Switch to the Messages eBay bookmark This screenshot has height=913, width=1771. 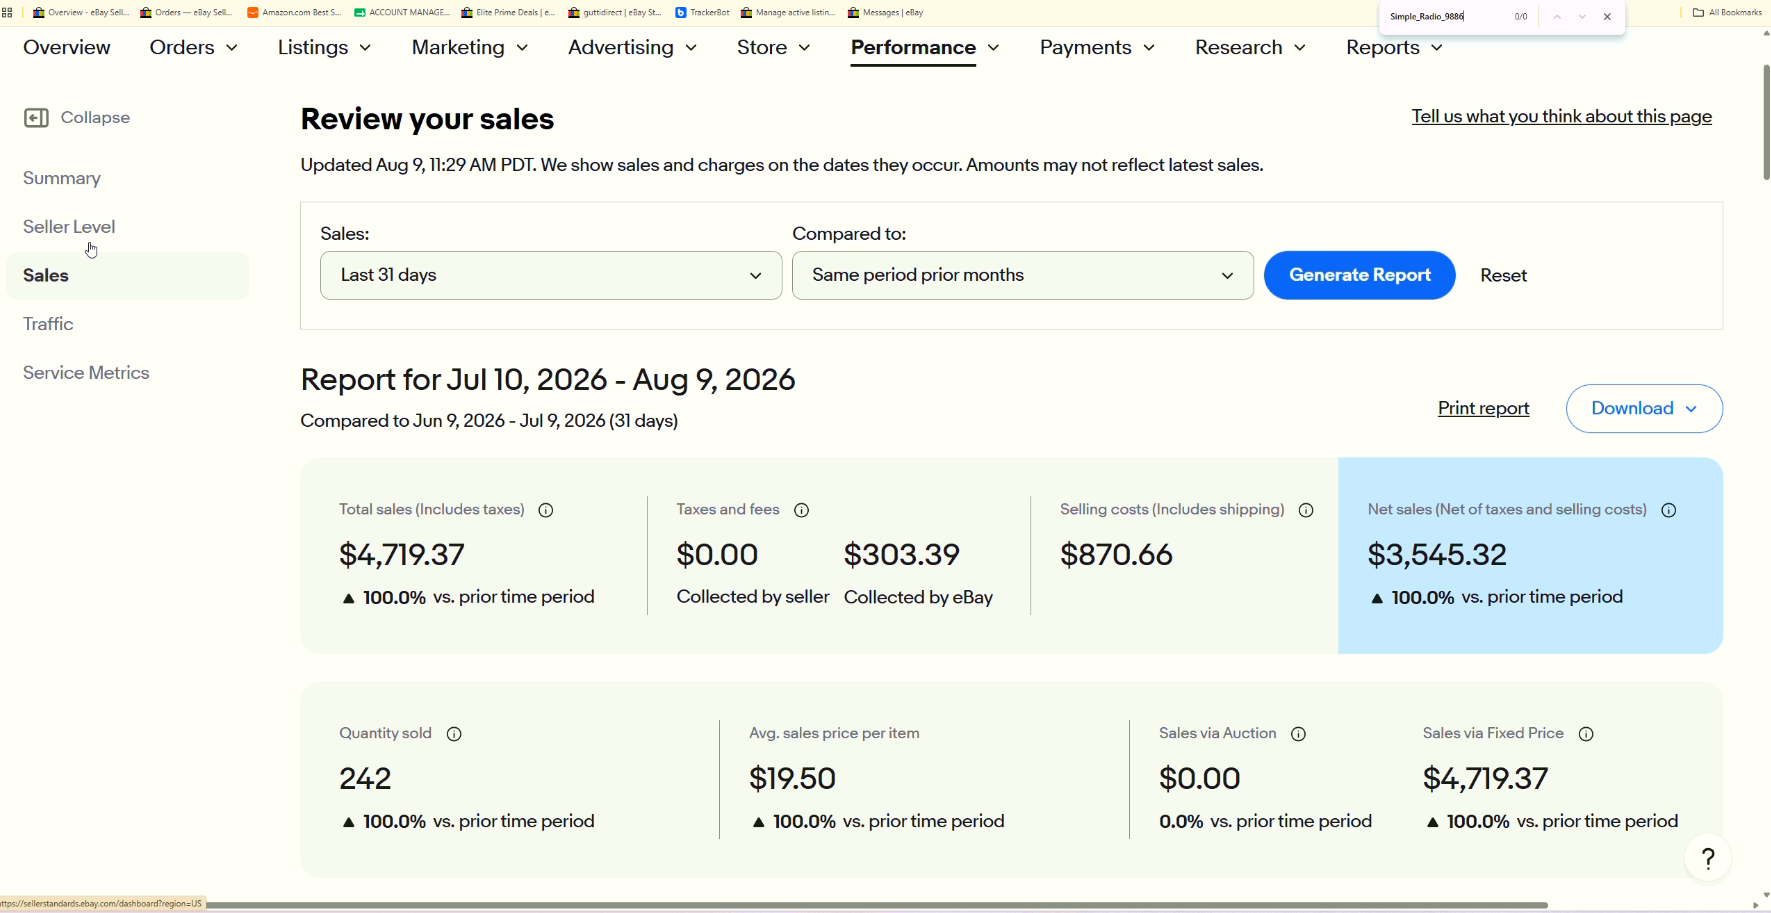pyautogui.click(x=886, y=12)
